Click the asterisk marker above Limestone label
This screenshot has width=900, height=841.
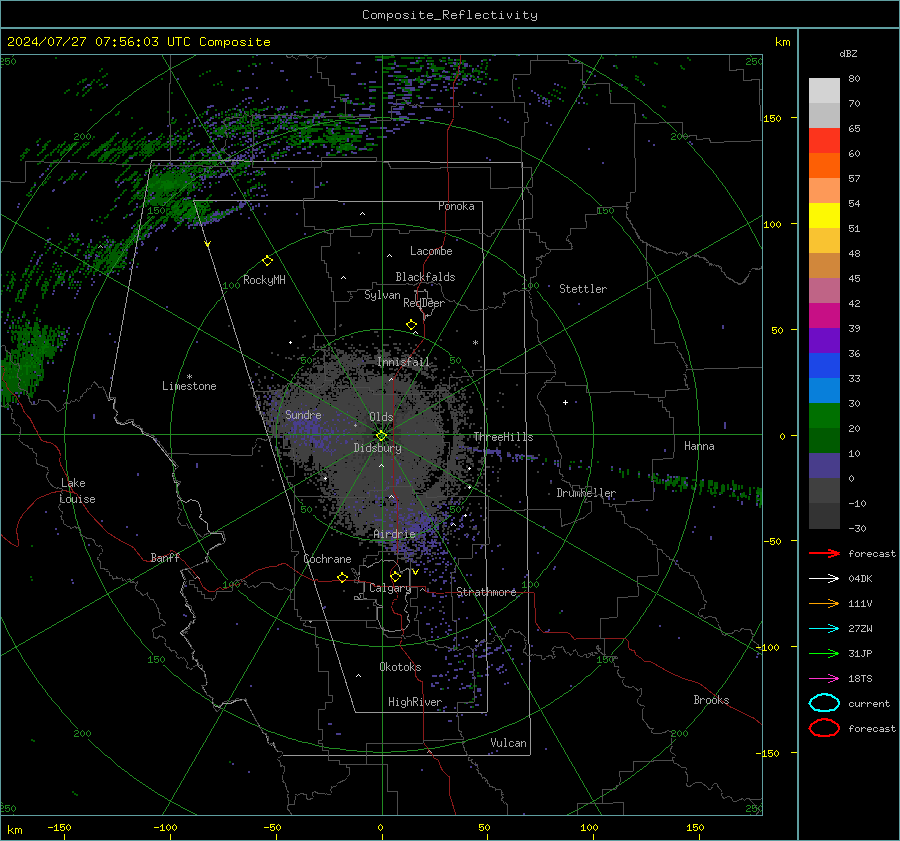click(x=189, y=377)
